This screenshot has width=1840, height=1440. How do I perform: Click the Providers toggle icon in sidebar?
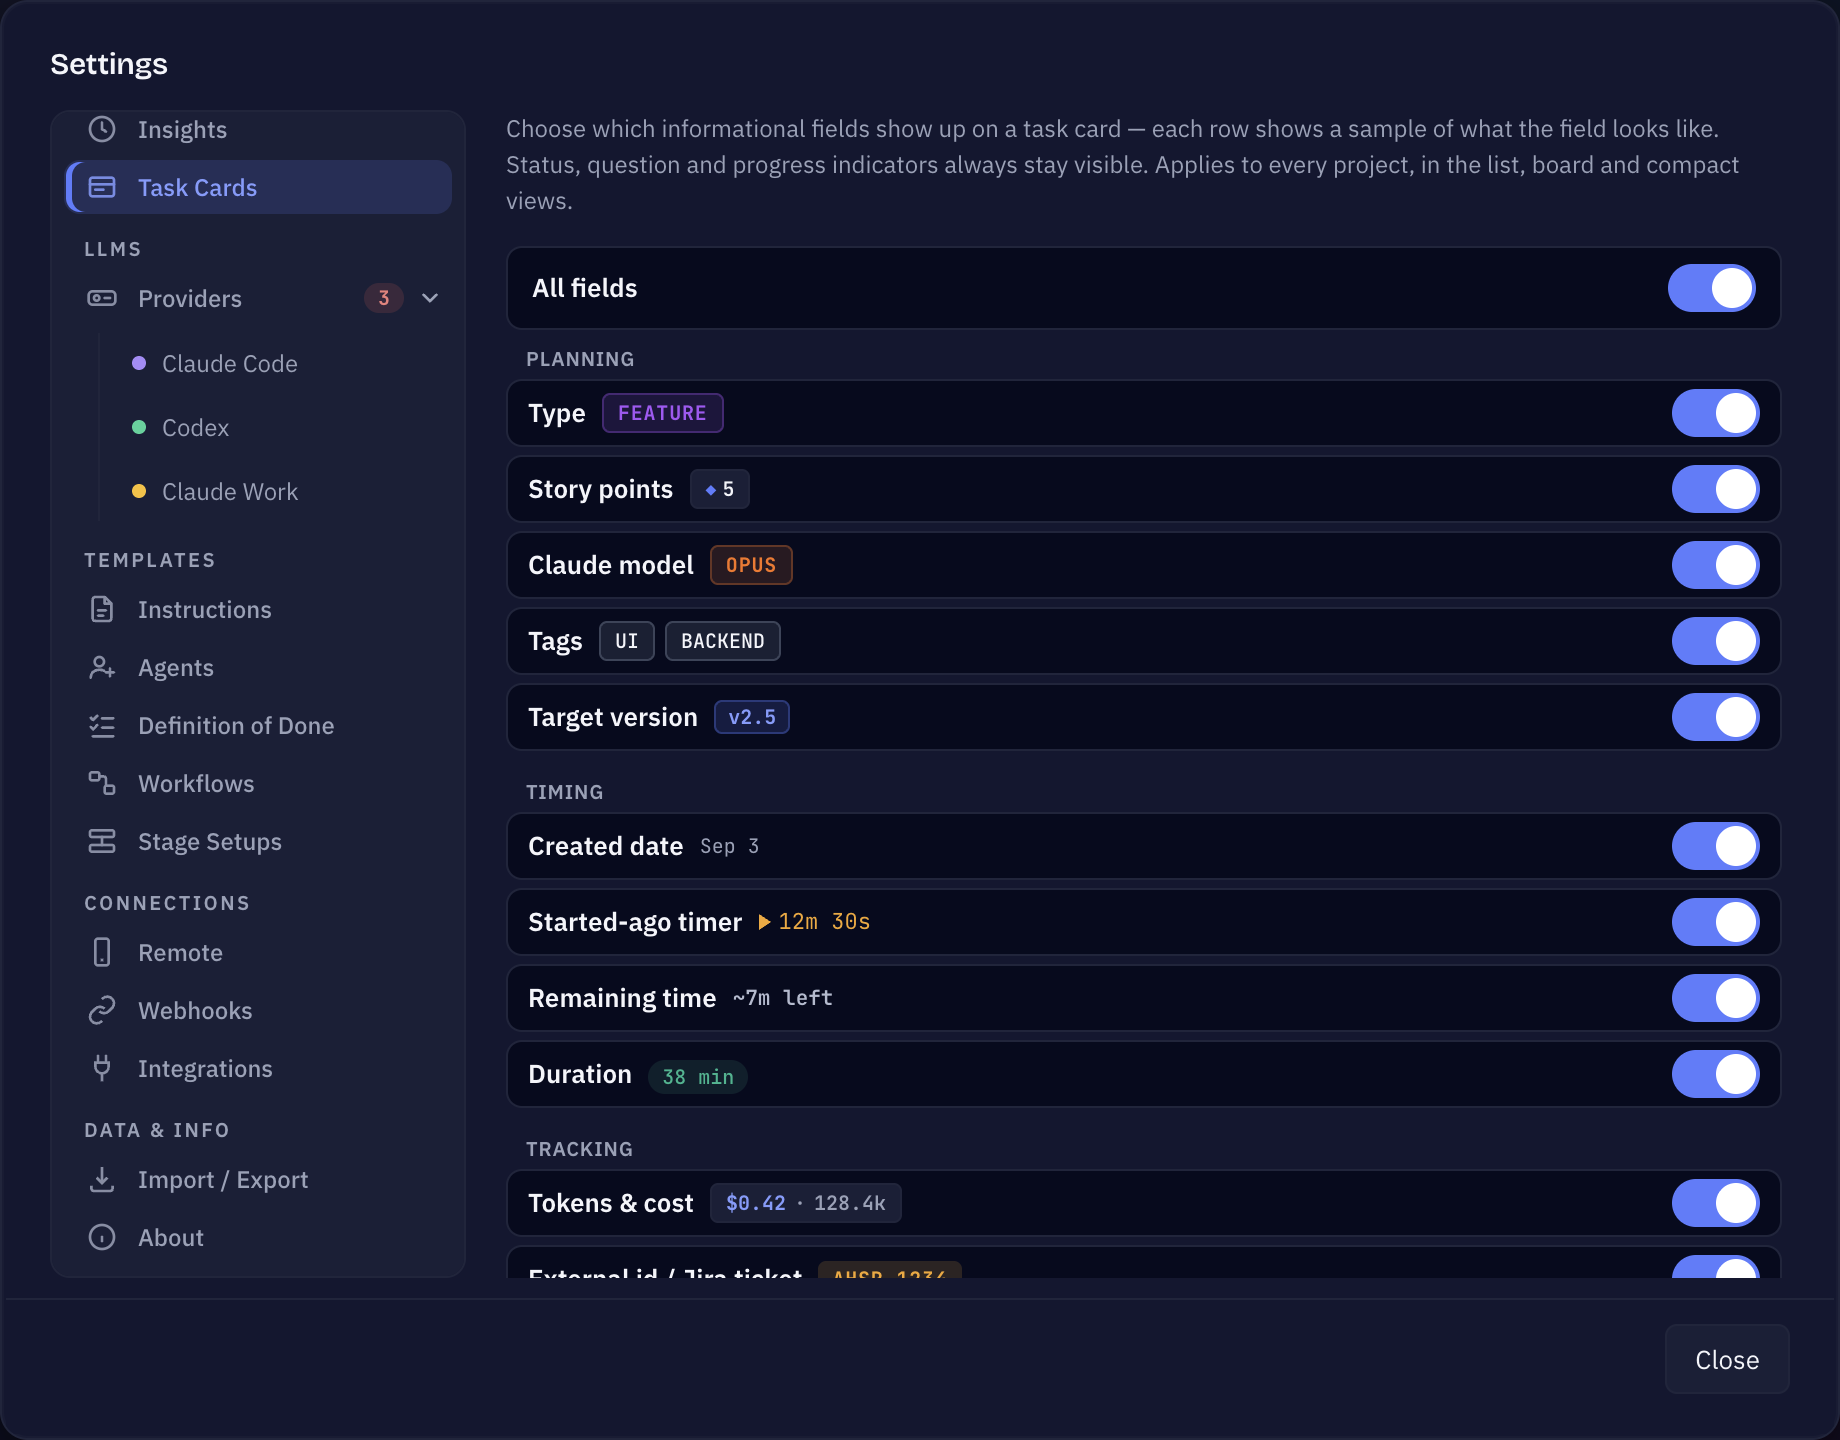[x=102, y=298]
